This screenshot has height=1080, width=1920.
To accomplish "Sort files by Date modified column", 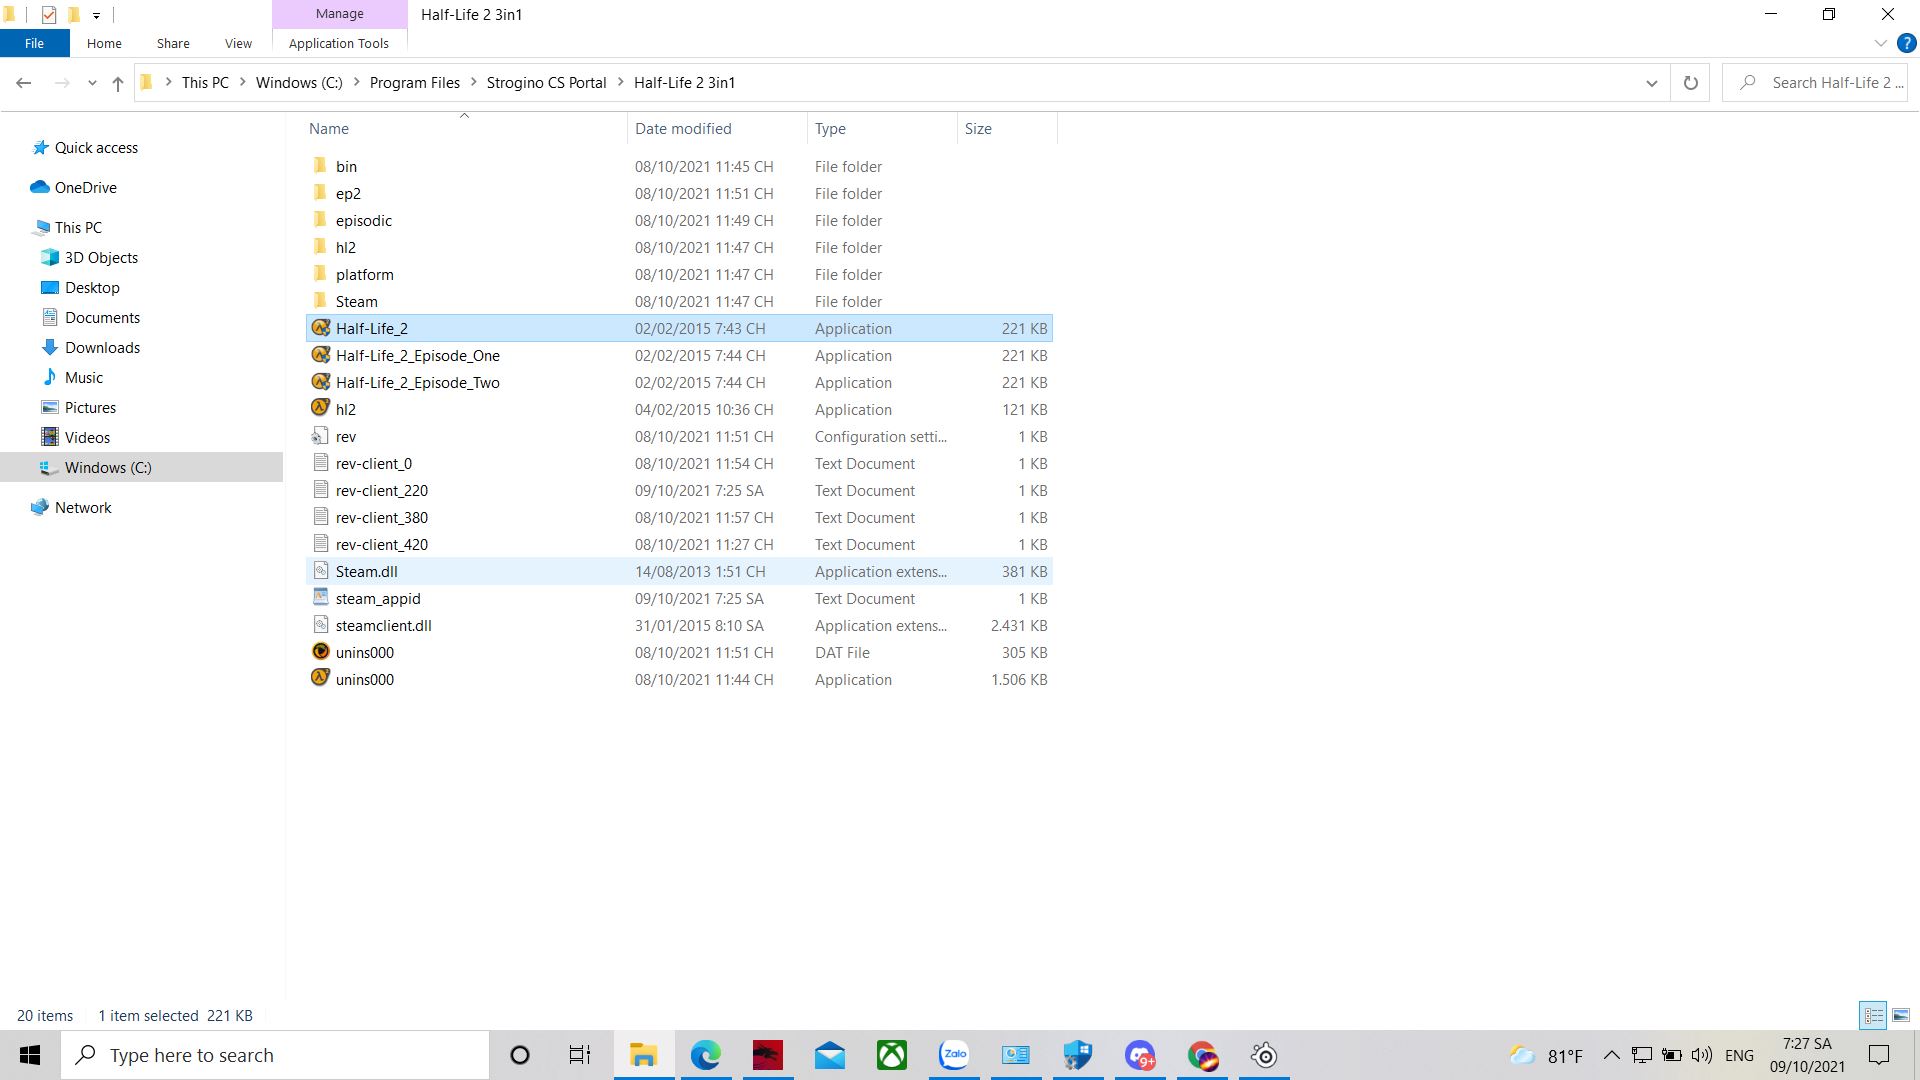I will pyautogui.click(x=683, y=128).
